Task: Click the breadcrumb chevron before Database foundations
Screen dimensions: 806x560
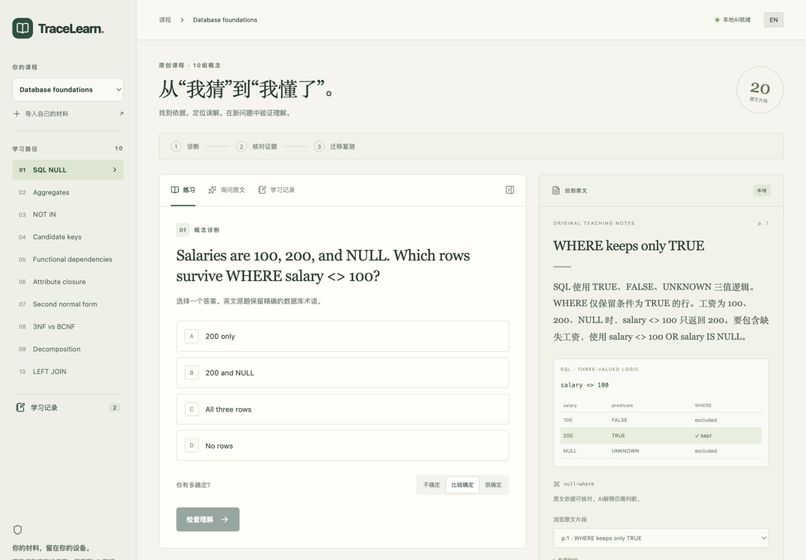Action: (x=181, y=20)
